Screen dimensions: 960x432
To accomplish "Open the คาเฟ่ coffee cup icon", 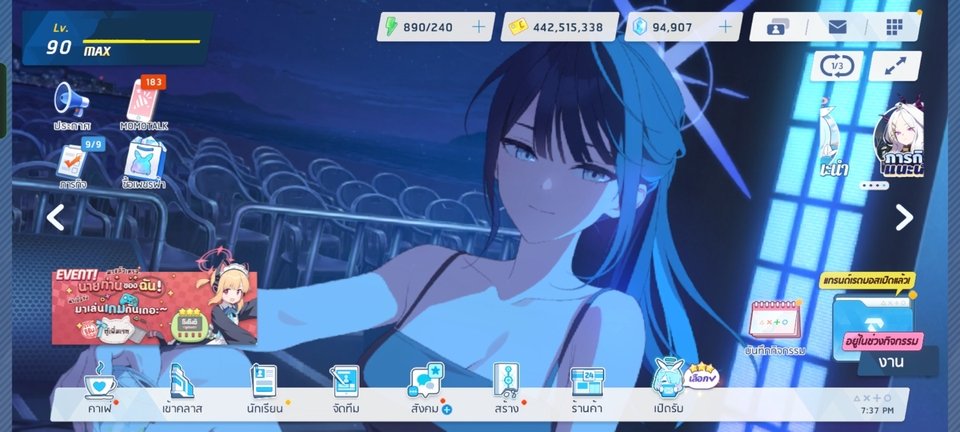I will coord(98,388).
